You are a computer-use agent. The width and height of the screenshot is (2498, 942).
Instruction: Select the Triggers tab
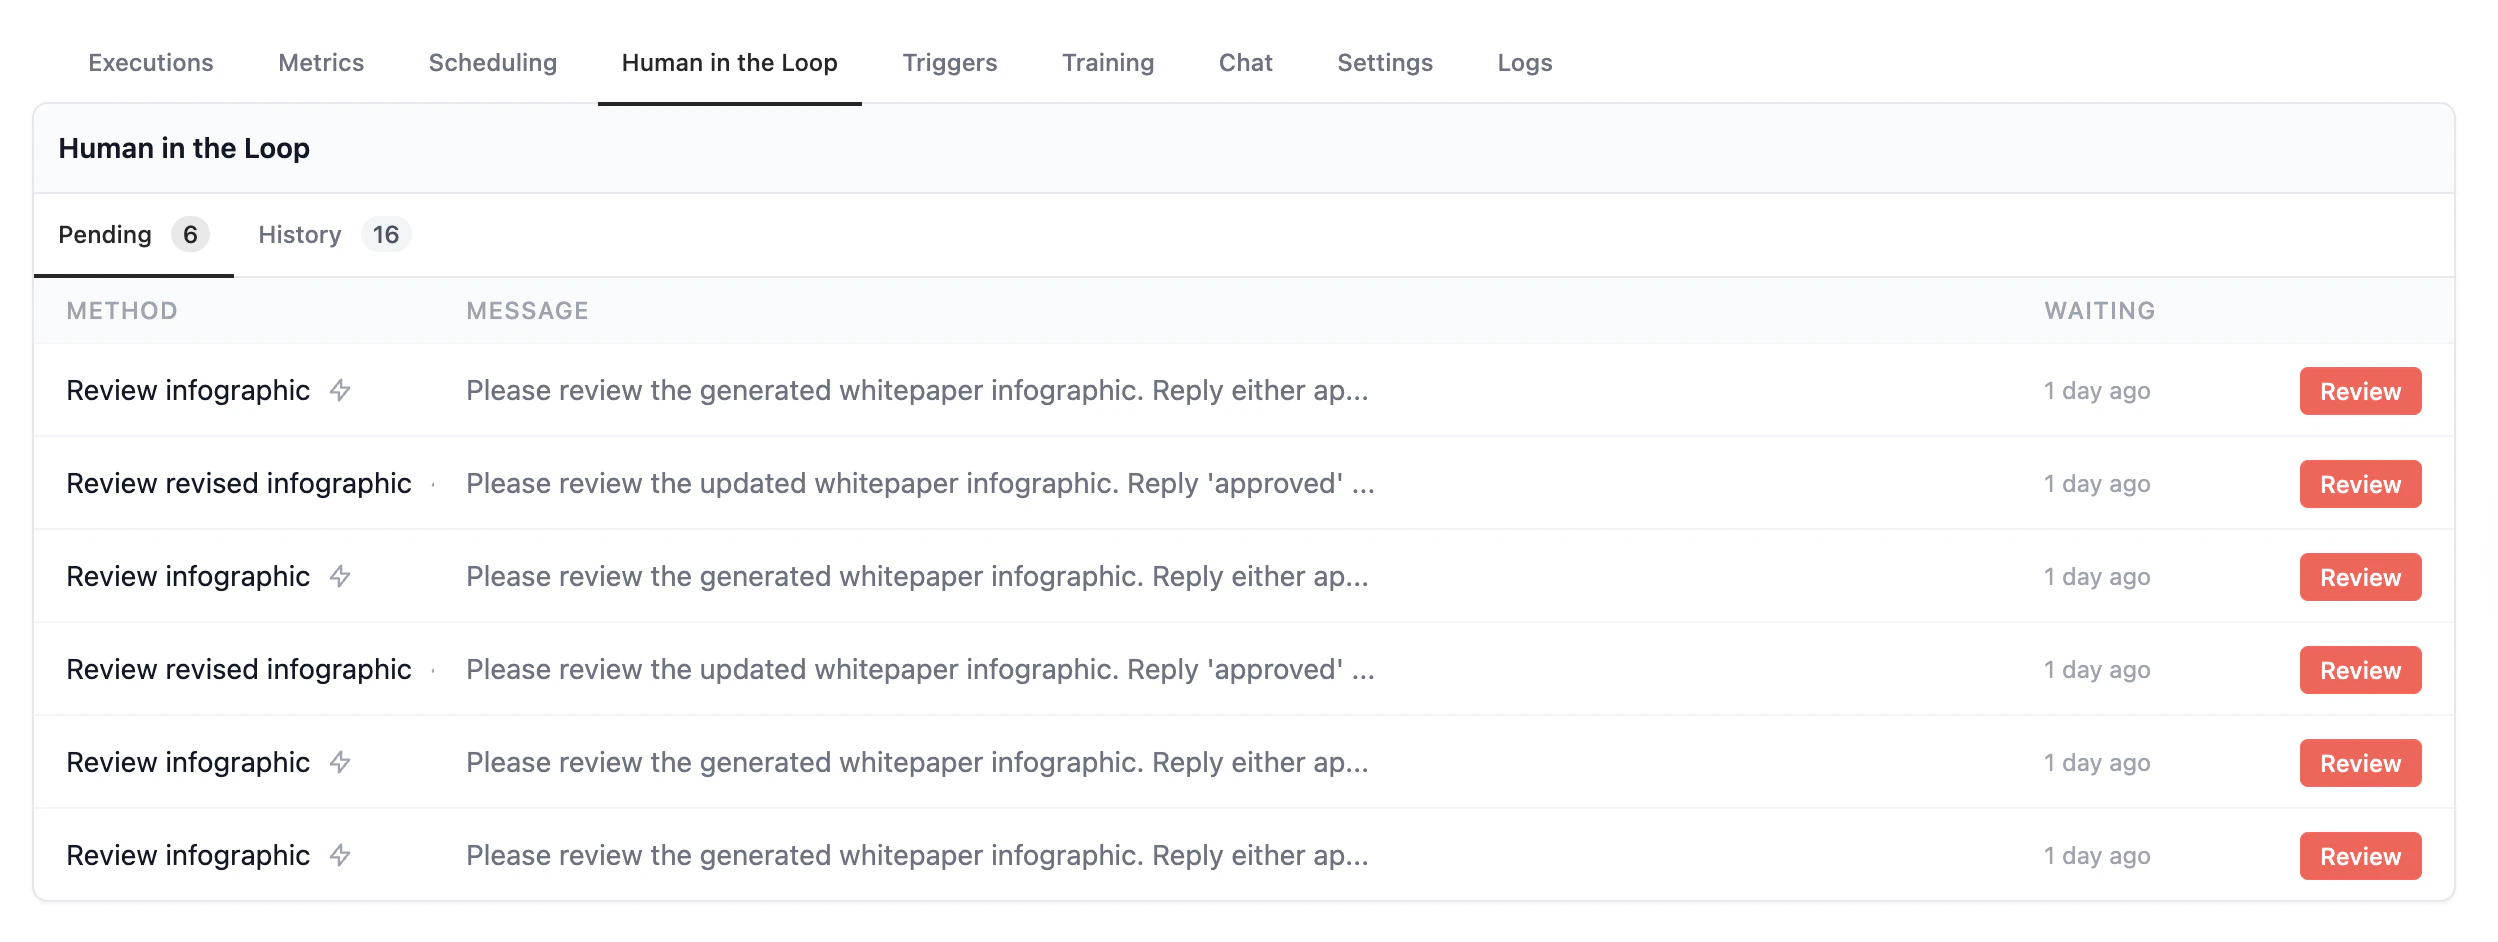tap(950, 62)
